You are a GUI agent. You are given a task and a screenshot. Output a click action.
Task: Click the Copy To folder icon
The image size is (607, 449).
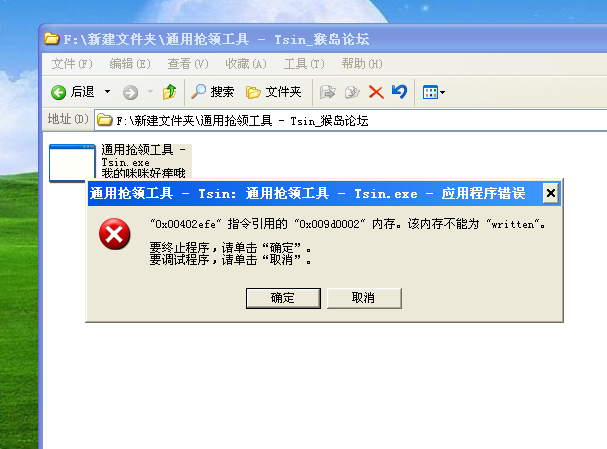pos(352,92)
